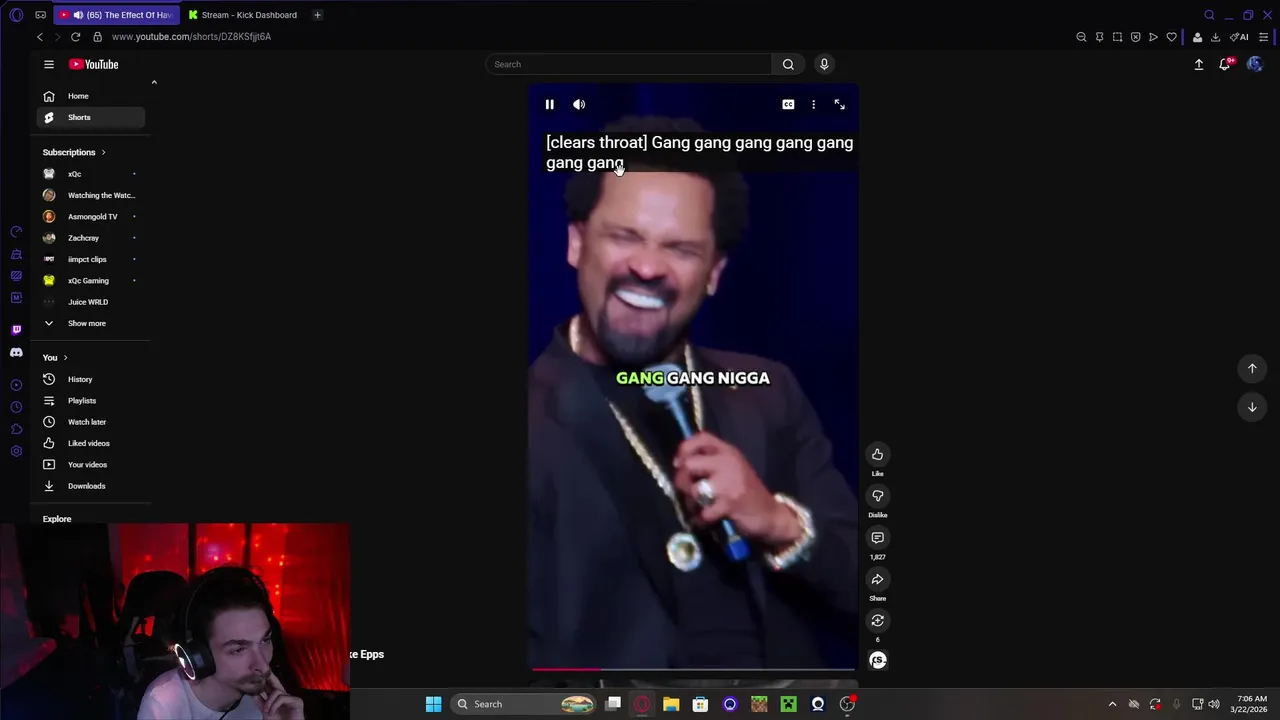Screen dimensions: 1280x720
Task: Click the sidebar scroll-up caret
Action: point(153,82)
